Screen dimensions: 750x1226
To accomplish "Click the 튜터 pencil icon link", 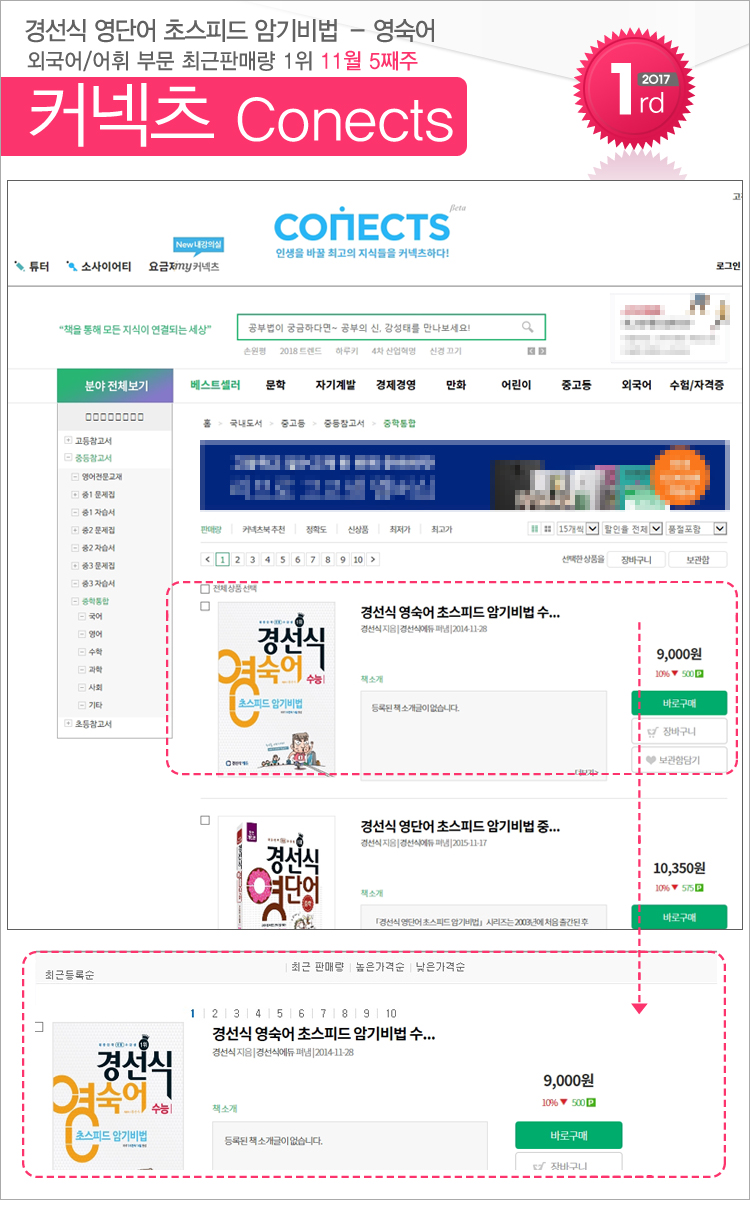I will coord(31,266).
